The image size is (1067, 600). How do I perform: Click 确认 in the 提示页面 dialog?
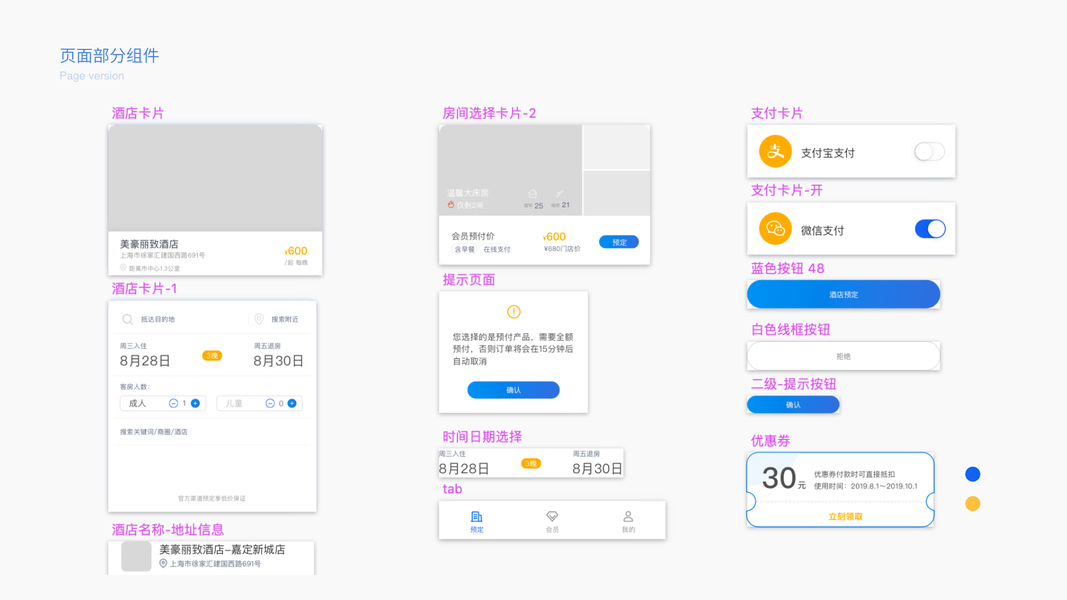514,390
